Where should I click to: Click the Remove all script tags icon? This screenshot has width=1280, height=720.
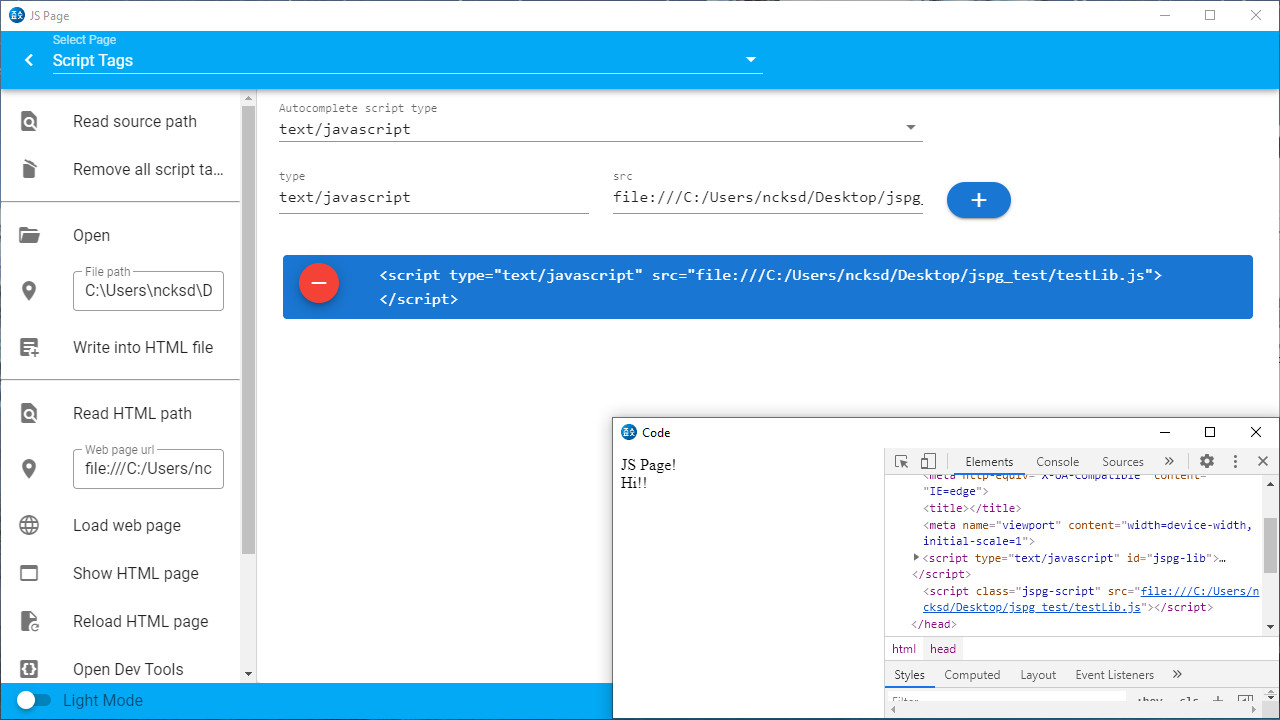pos(29,169)
